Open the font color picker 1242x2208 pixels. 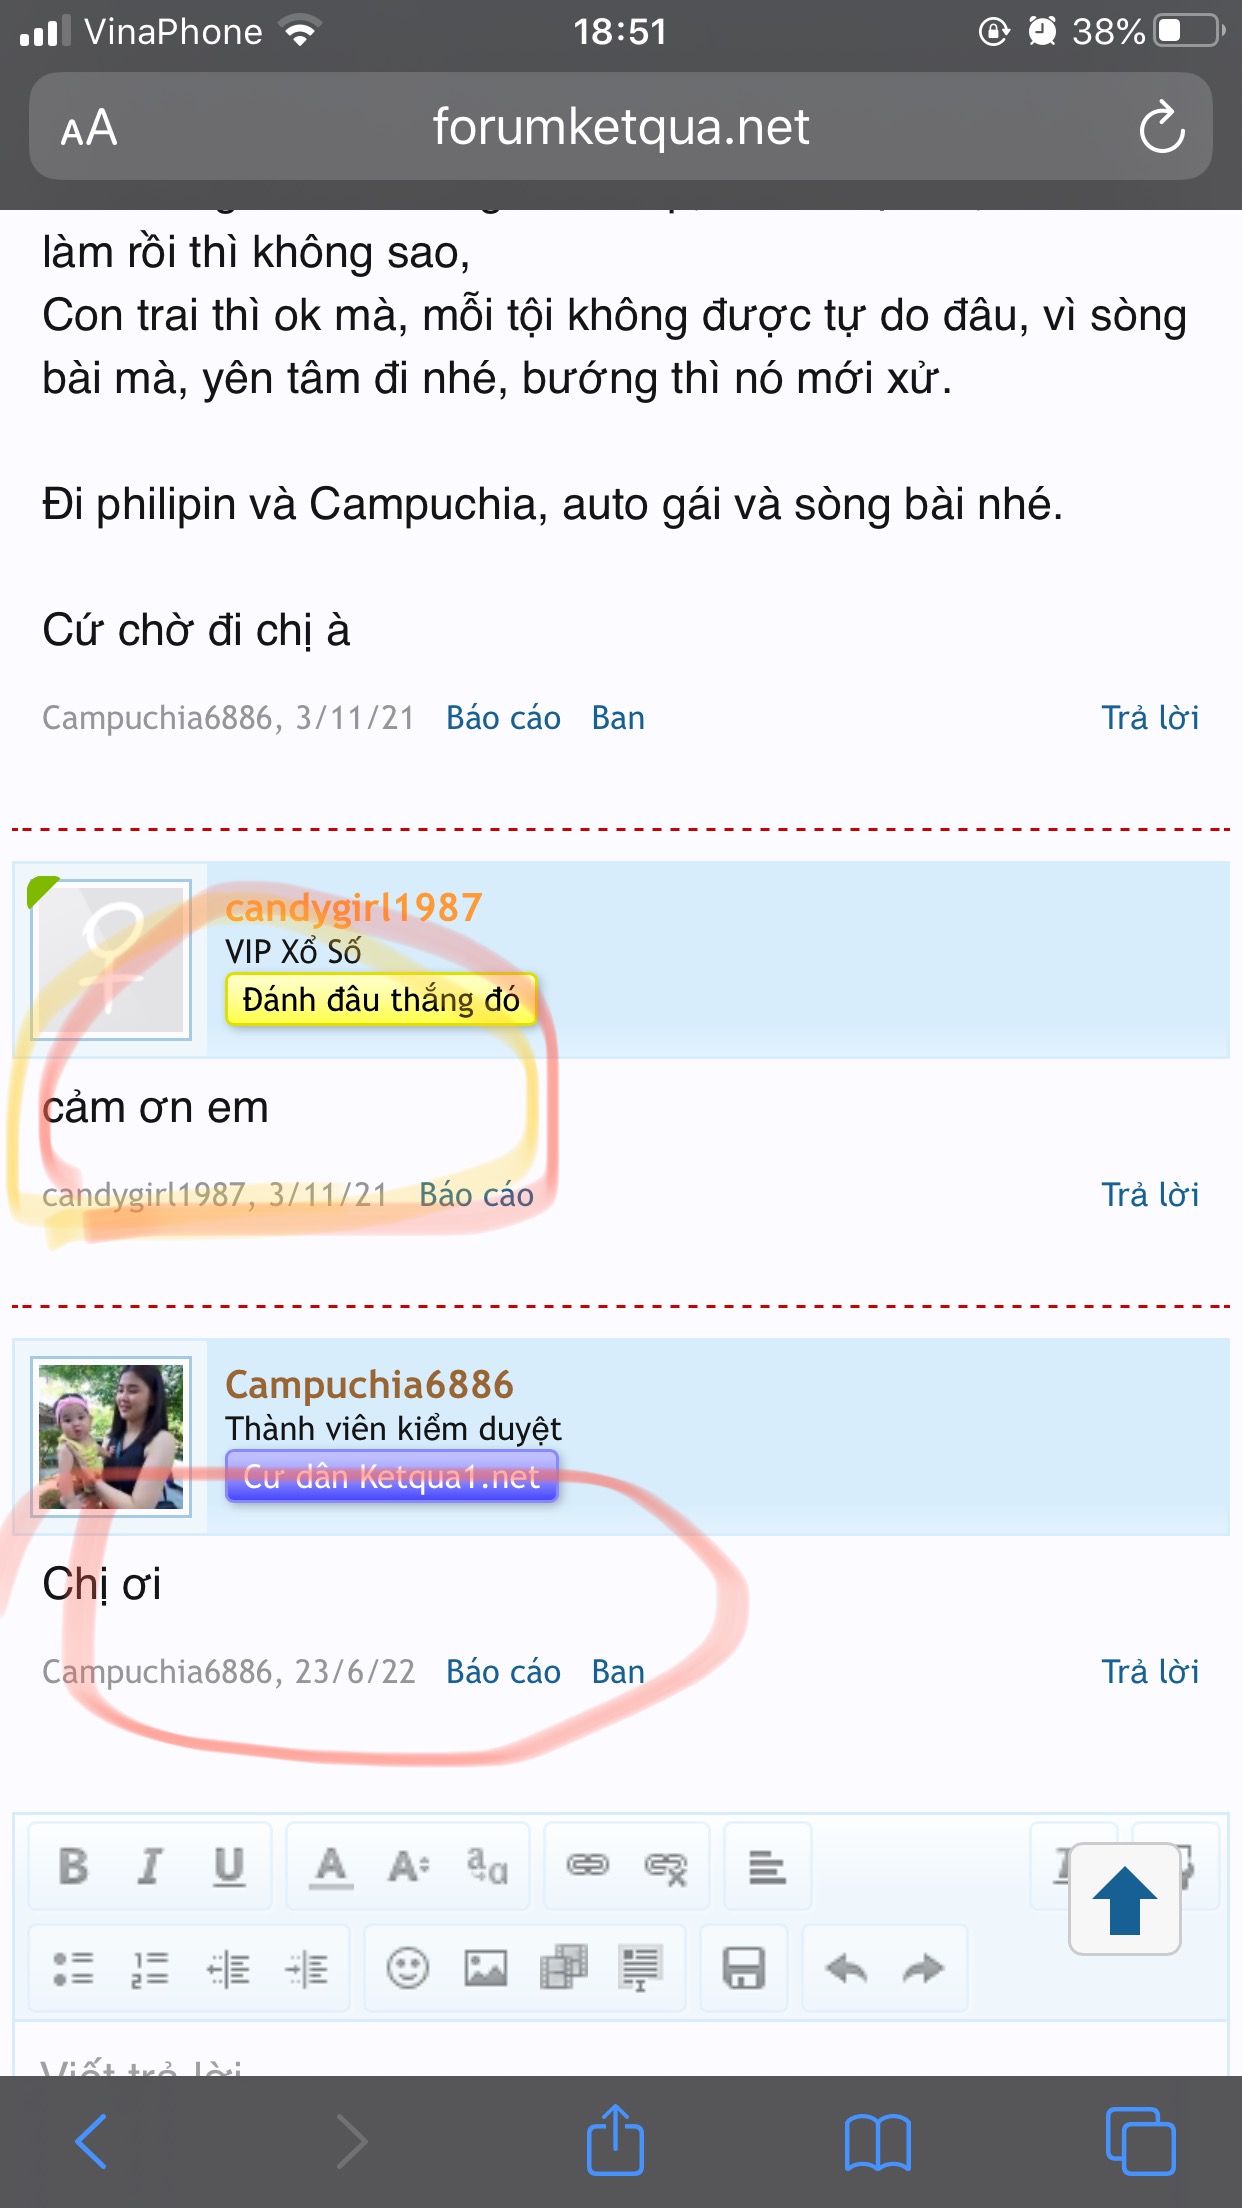(331, 1866)
